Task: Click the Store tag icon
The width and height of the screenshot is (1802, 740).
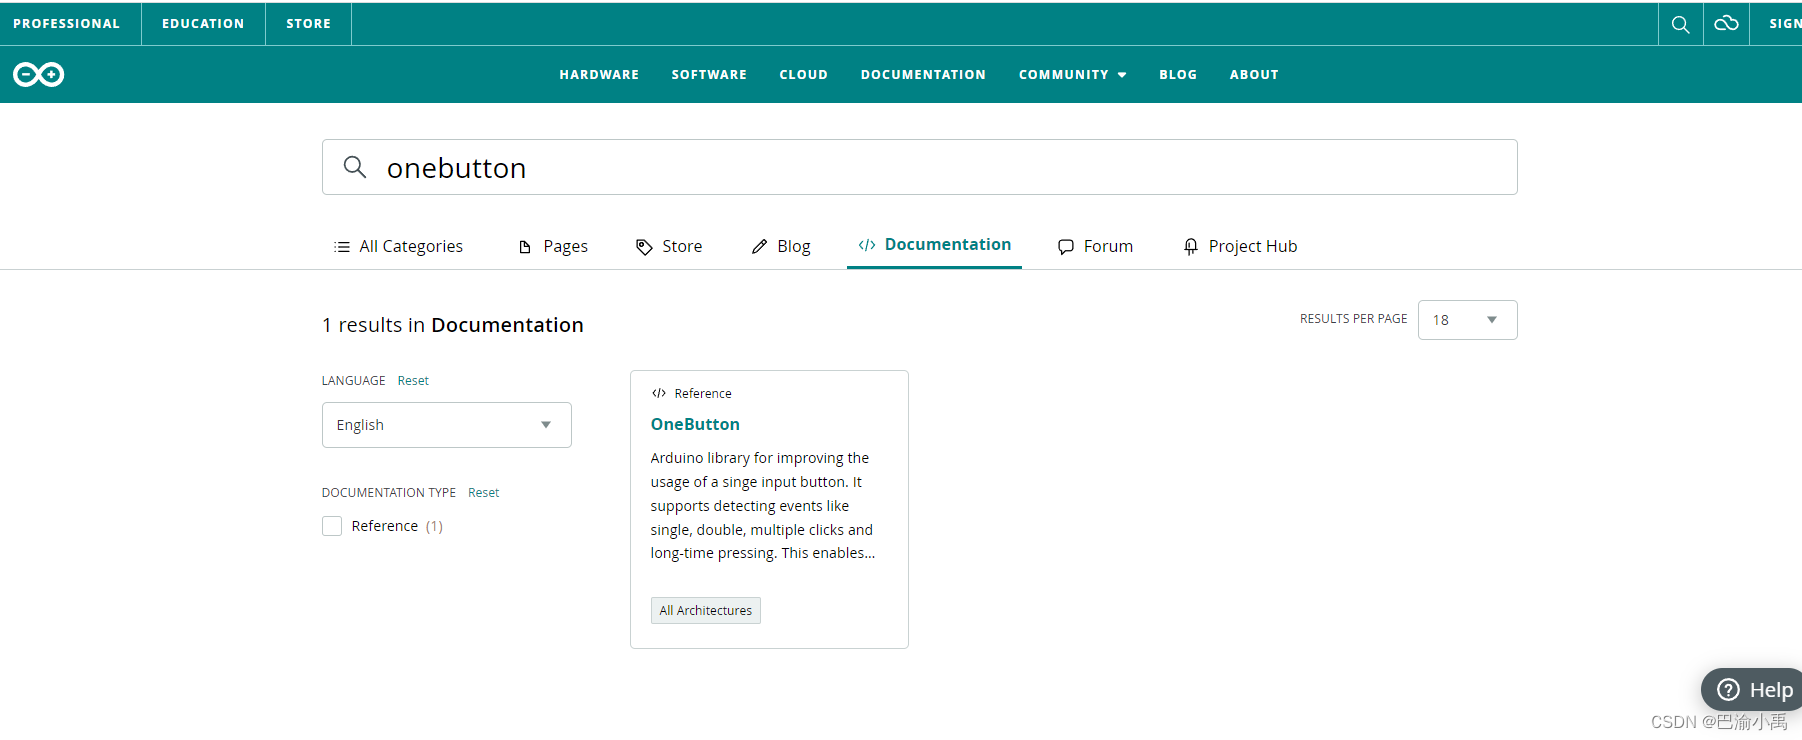Action: 644,247
